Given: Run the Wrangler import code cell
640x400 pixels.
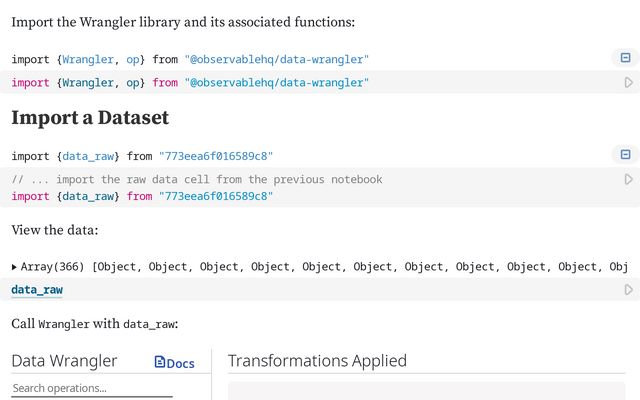Looking at the screenshot, I should (x=628, y=83).
